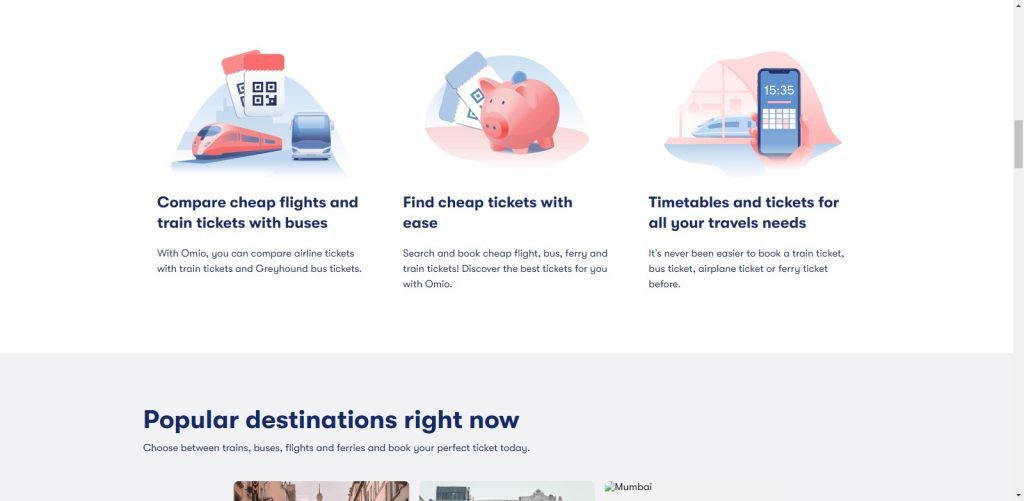Click the "Compare cheap flights and train tickets" heading
This screenshot has width=1024, height=501.
pos(257,212)
